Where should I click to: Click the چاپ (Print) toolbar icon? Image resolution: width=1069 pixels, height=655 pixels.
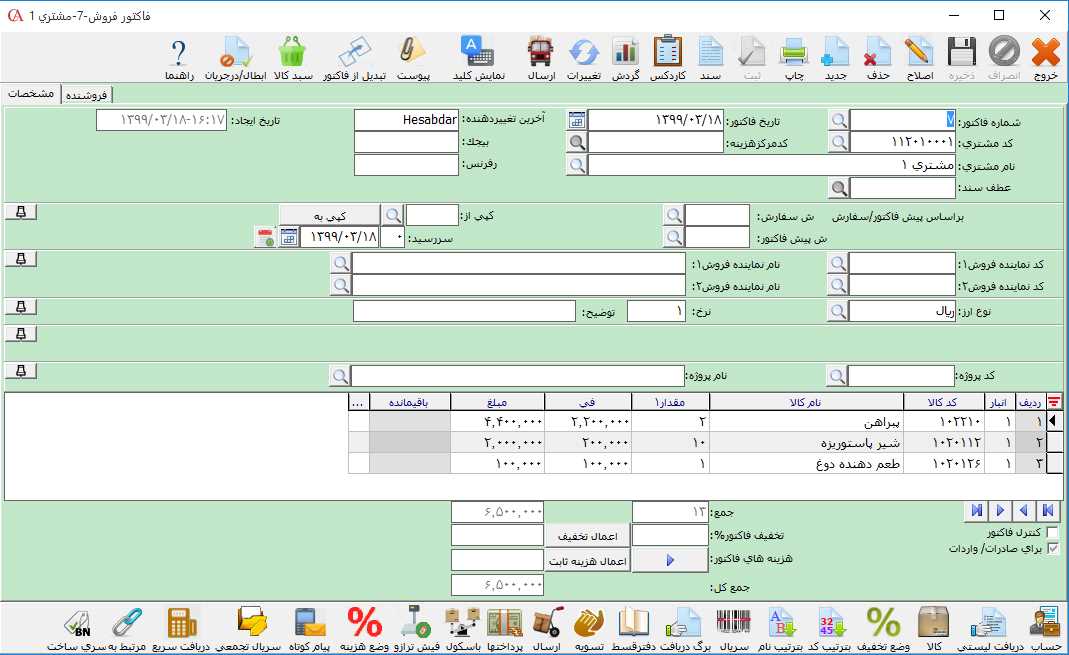click(x=793, y=57)
